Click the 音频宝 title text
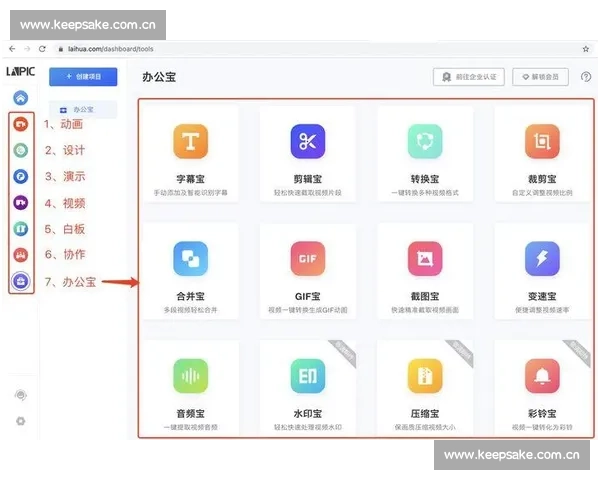The image size is (600, 480). 191,414
